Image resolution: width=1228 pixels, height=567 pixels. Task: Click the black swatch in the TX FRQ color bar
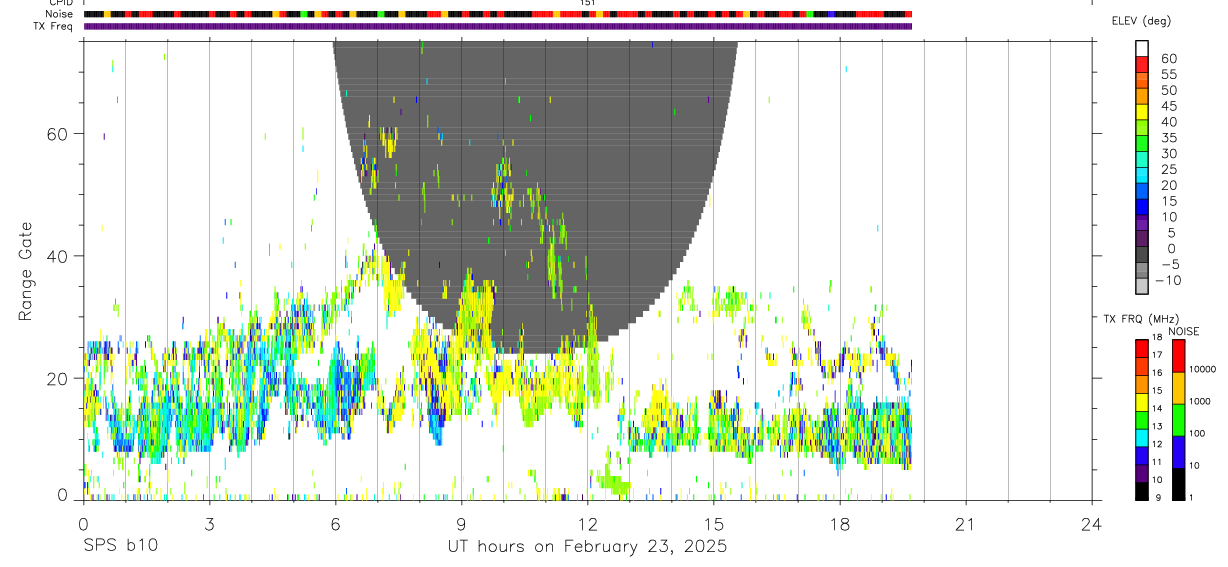pyautogui.click(x=1142, y=491)
